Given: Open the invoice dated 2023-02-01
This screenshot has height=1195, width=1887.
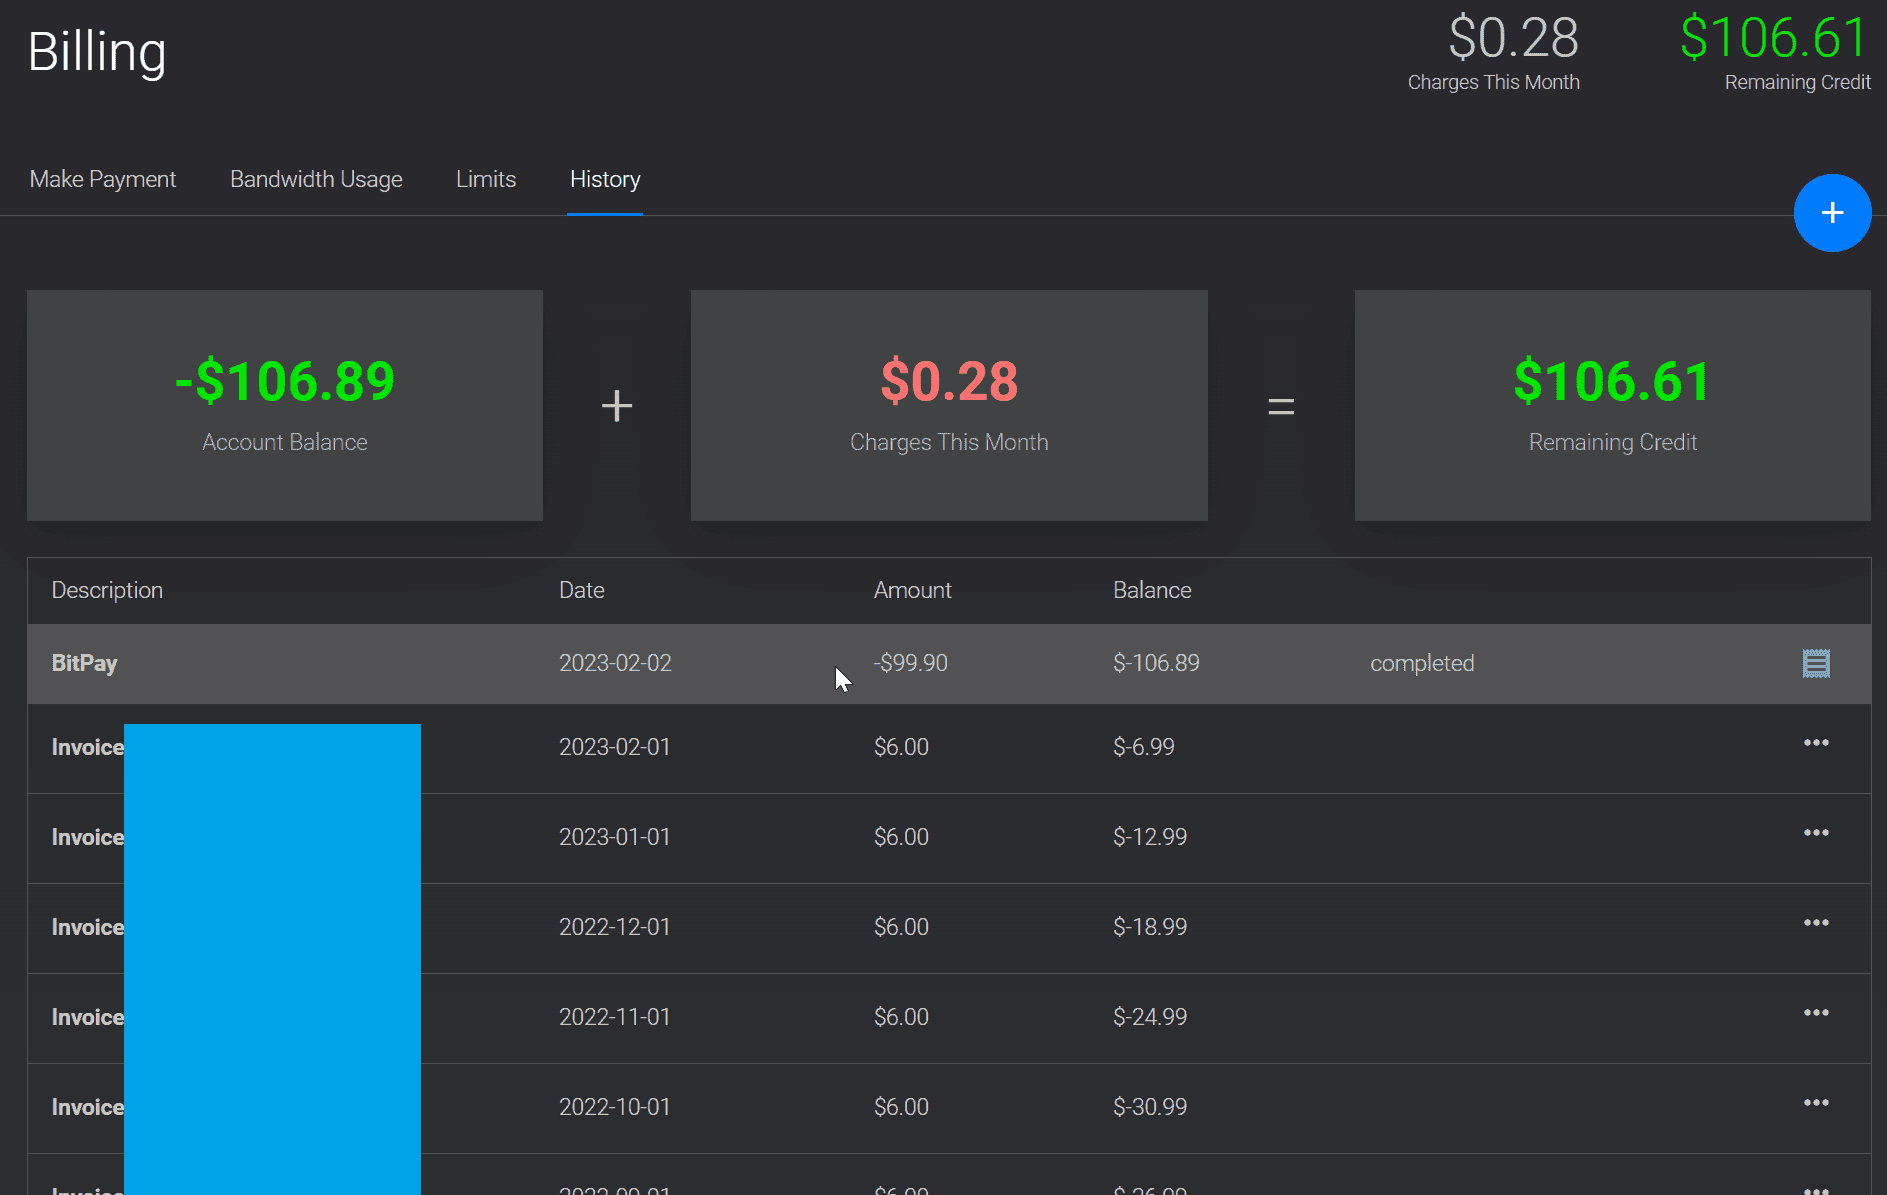Looking at the screenshot, I should (87, 747).
